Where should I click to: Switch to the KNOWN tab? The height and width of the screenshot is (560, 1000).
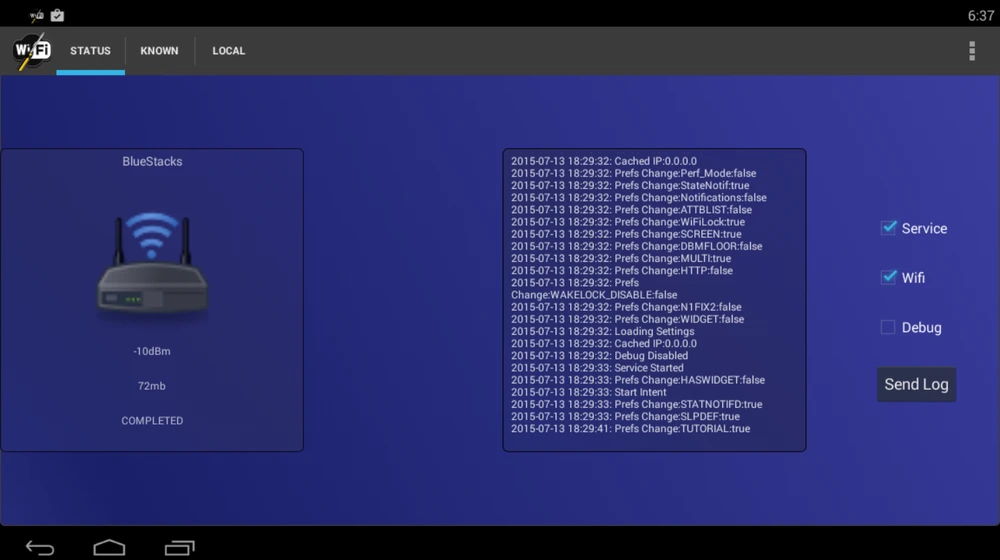159,51
